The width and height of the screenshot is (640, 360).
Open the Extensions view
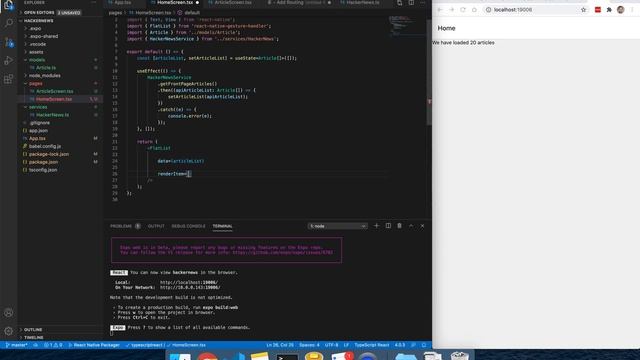9,79
